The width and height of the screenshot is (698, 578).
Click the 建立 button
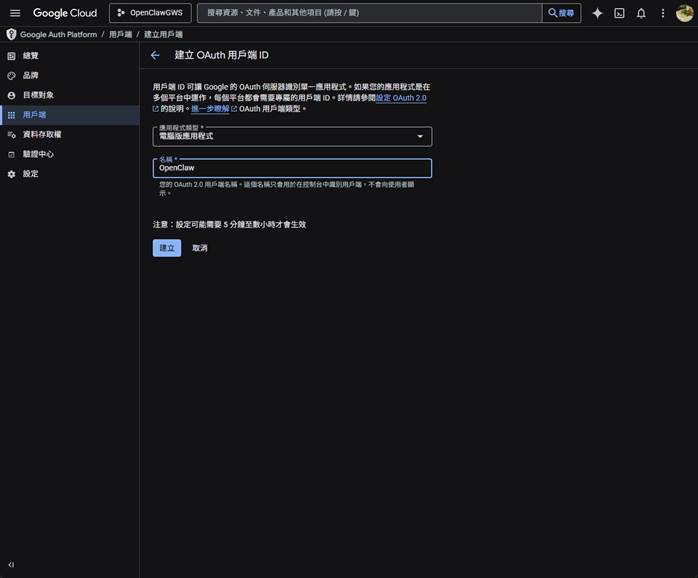167,248
